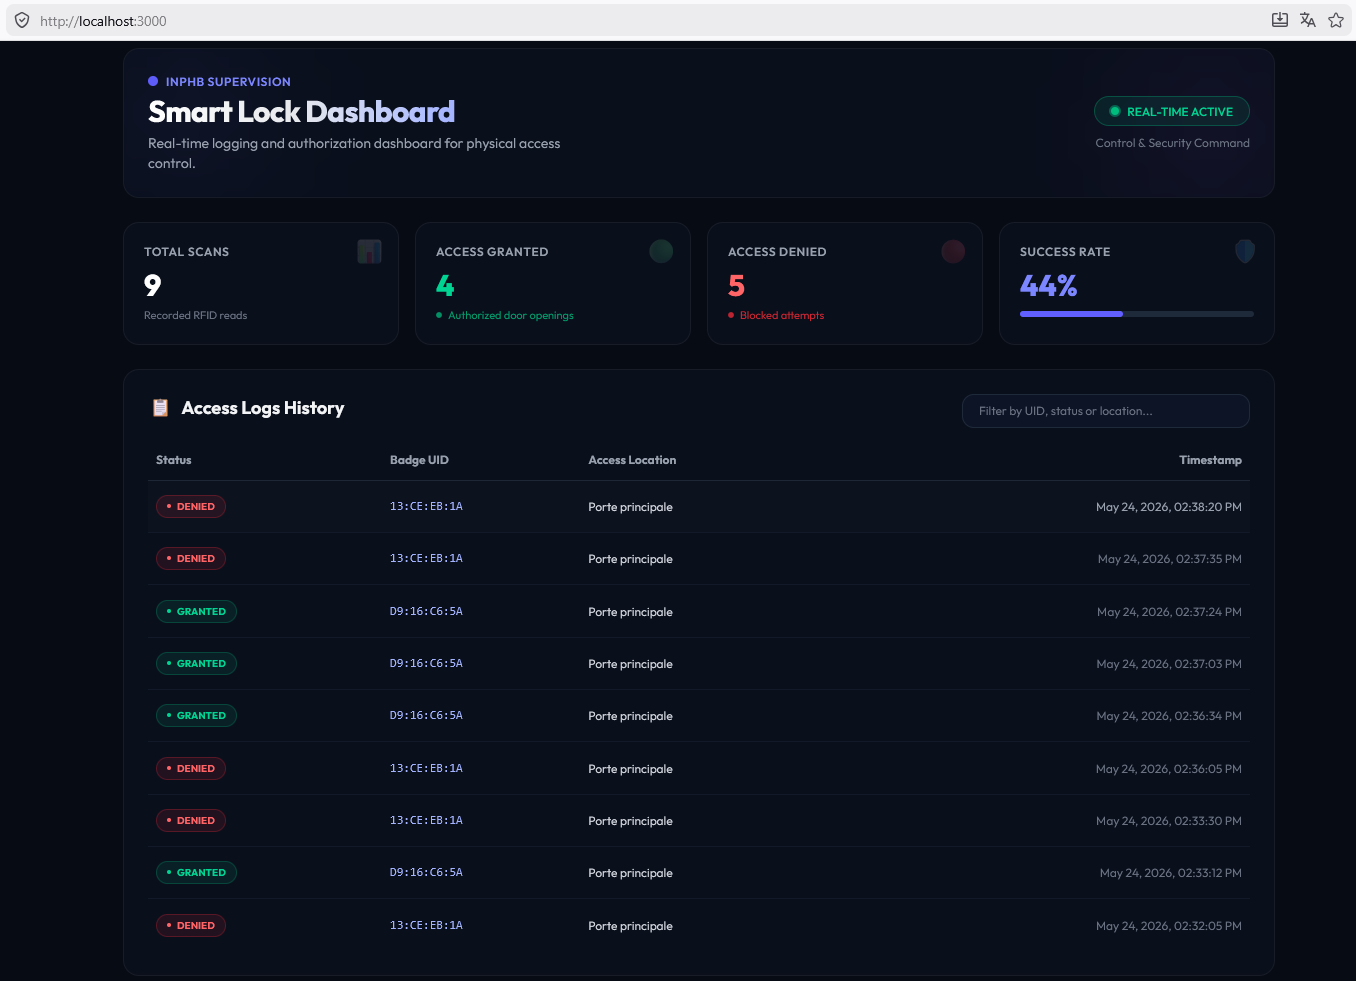The image size is (1356, 981).
Task: Click DENIED badge in the 02:38:20 PM row
Action: coord(191,506)
